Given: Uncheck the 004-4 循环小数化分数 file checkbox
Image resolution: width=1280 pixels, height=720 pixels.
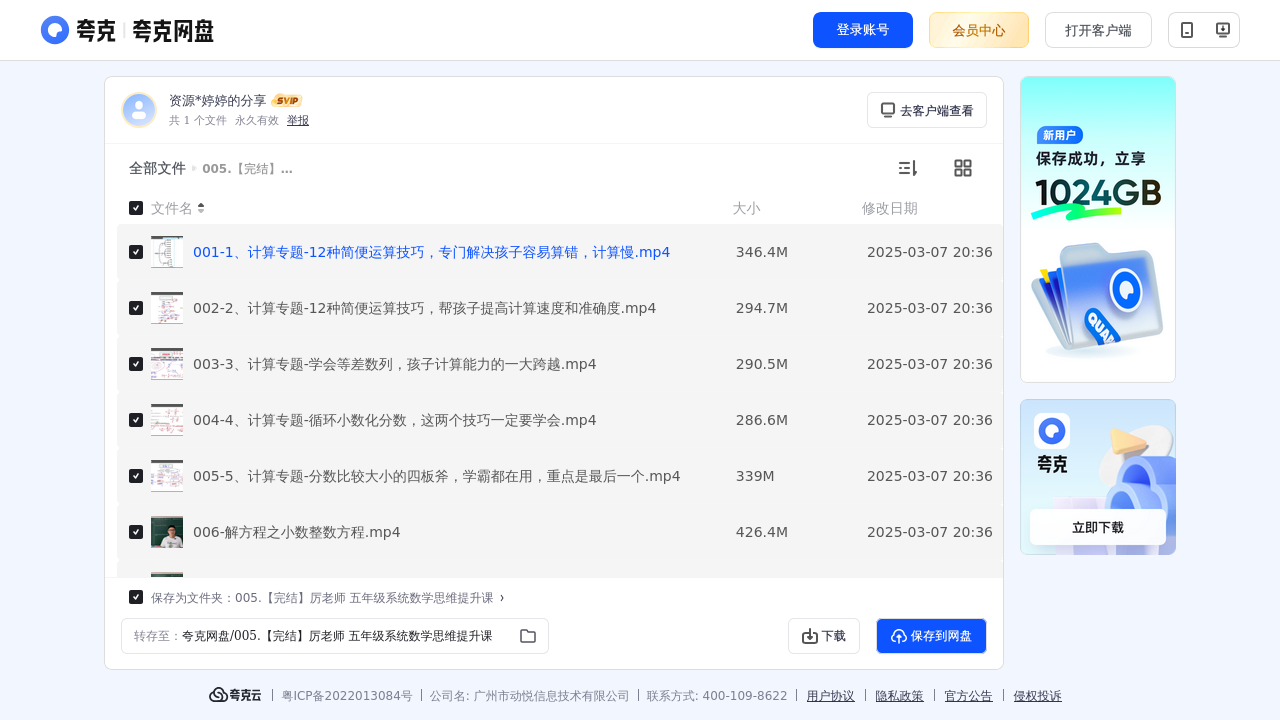Looking at the screenshot, I should pyautogui.click(x=136, y=420).
